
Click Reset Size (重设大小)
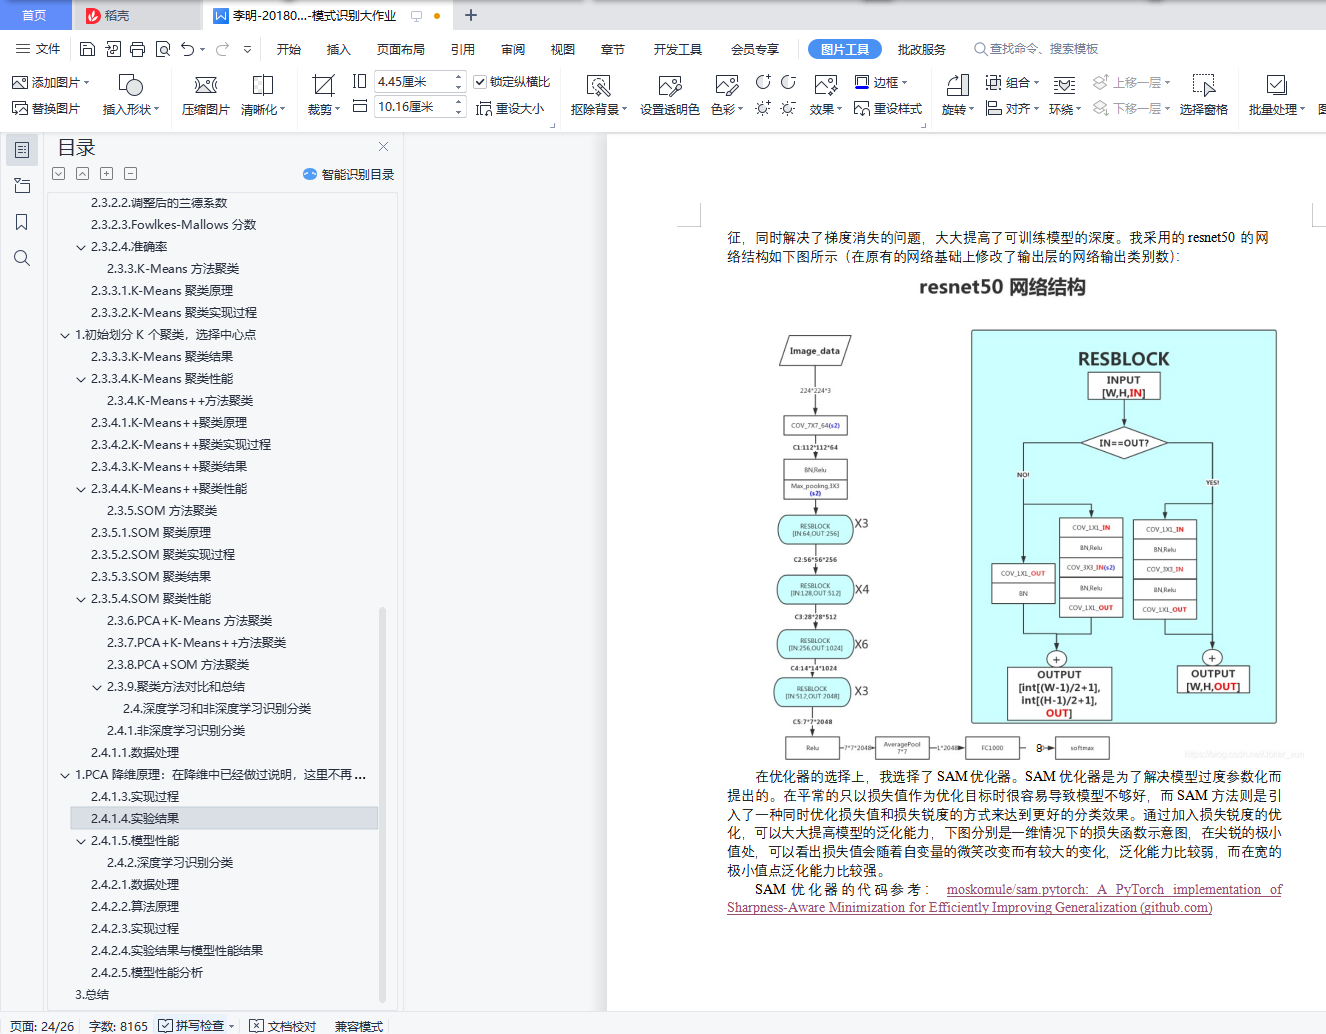[x=510, y=108]
